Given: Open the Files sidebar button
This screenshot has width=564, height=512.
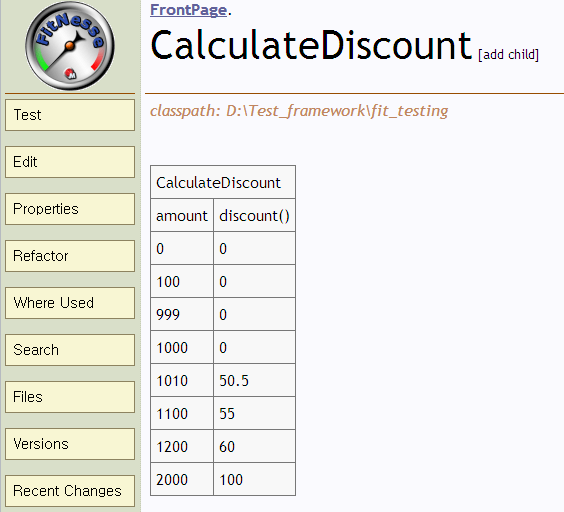Looking at the screenshot, I should click(70, 397).
